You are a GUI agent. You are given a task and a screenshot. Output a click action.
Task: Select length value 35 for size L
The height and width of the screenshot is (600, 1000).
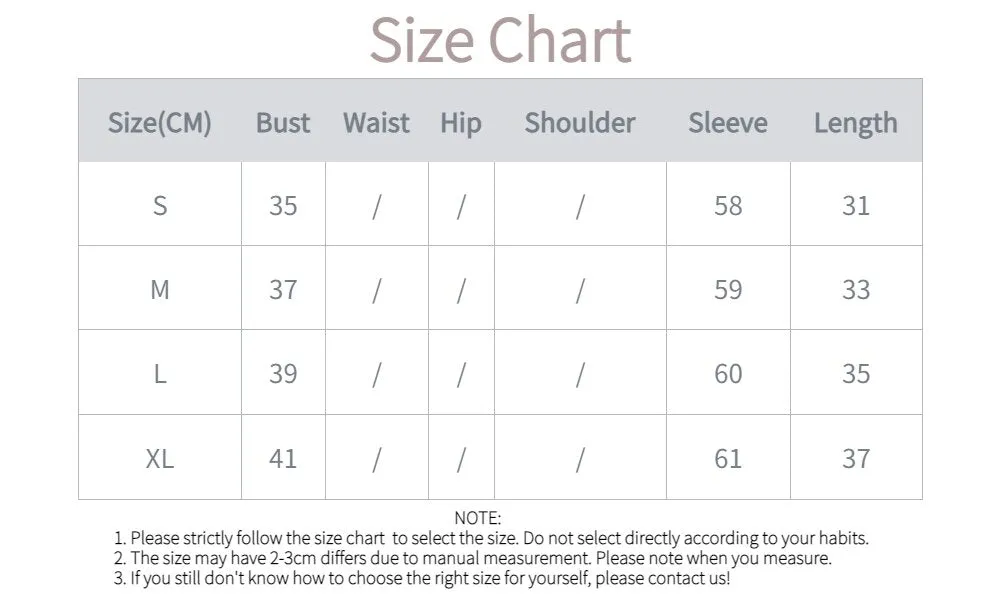[x=856, y=374]
